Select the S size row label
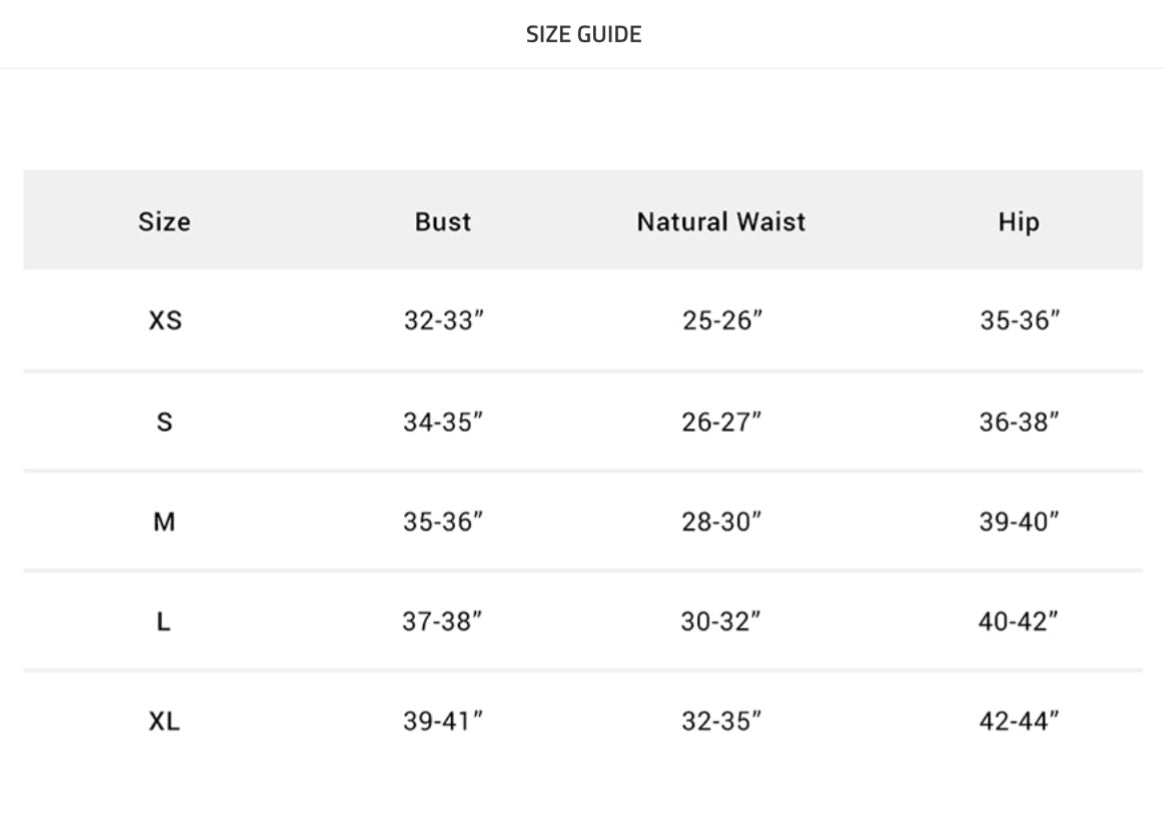This screenshot has width=1164, height=822. point(164,422)
